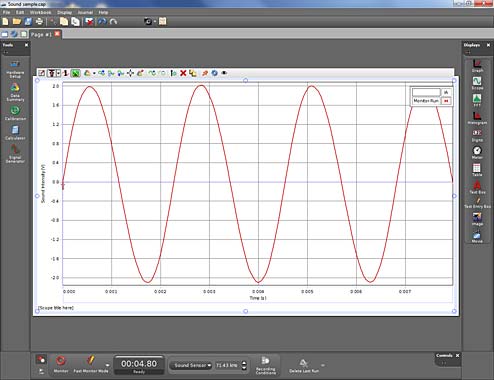Add a Table display from the palette

(477, 170)
